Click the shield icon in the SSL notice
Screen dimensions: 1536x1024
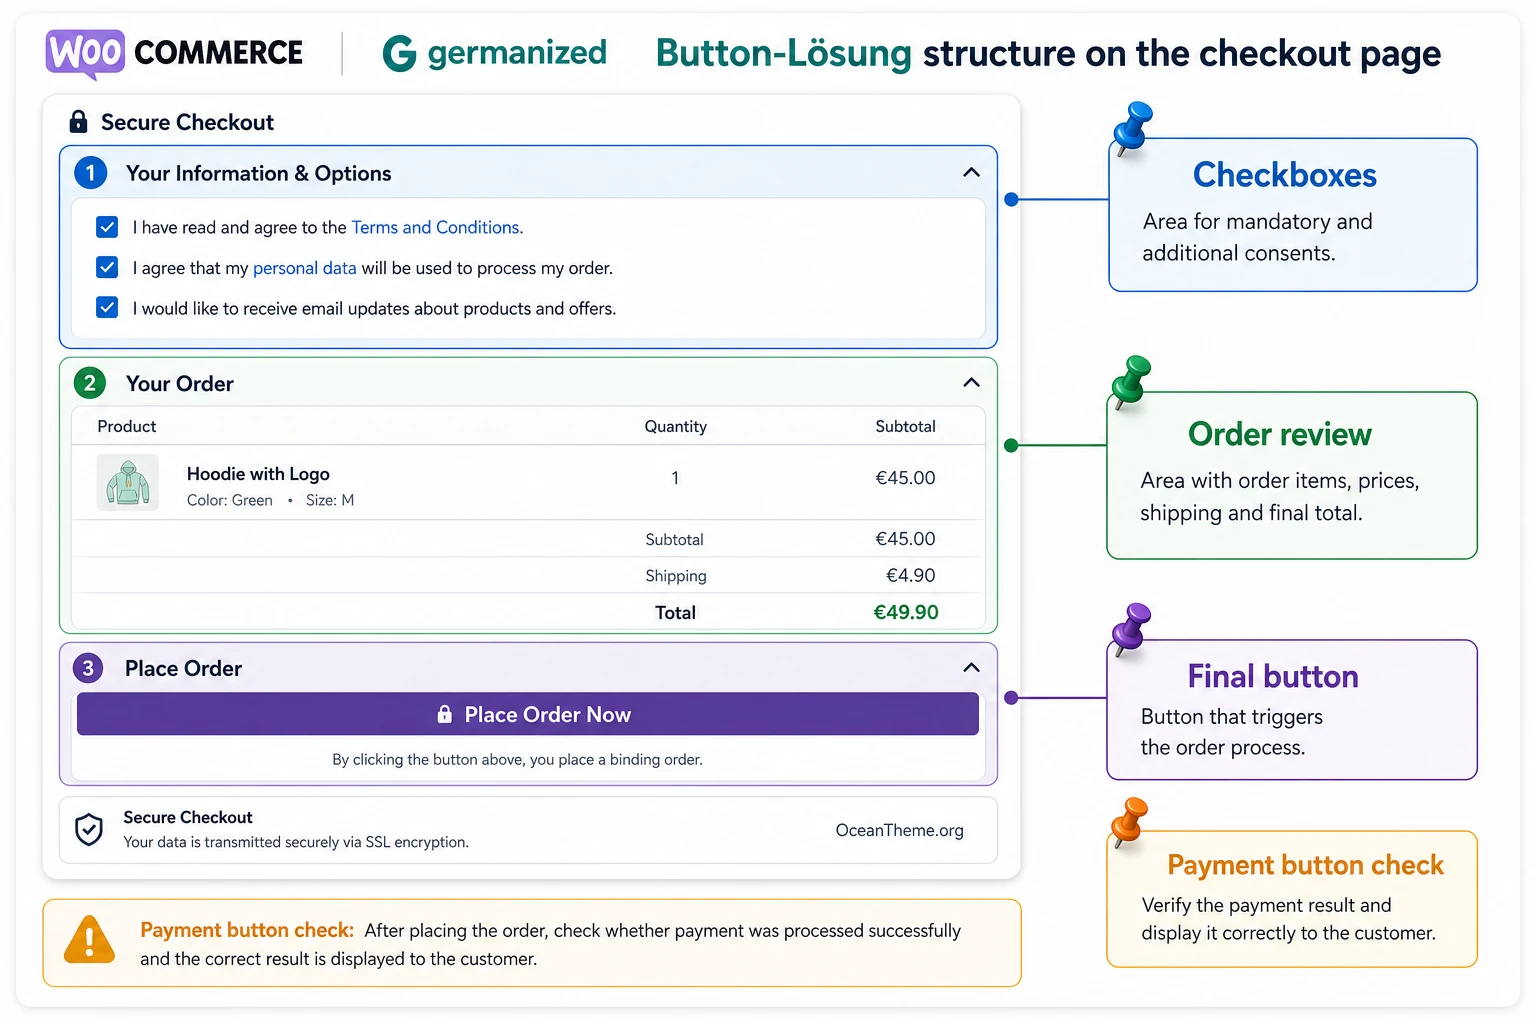point(89,829)
